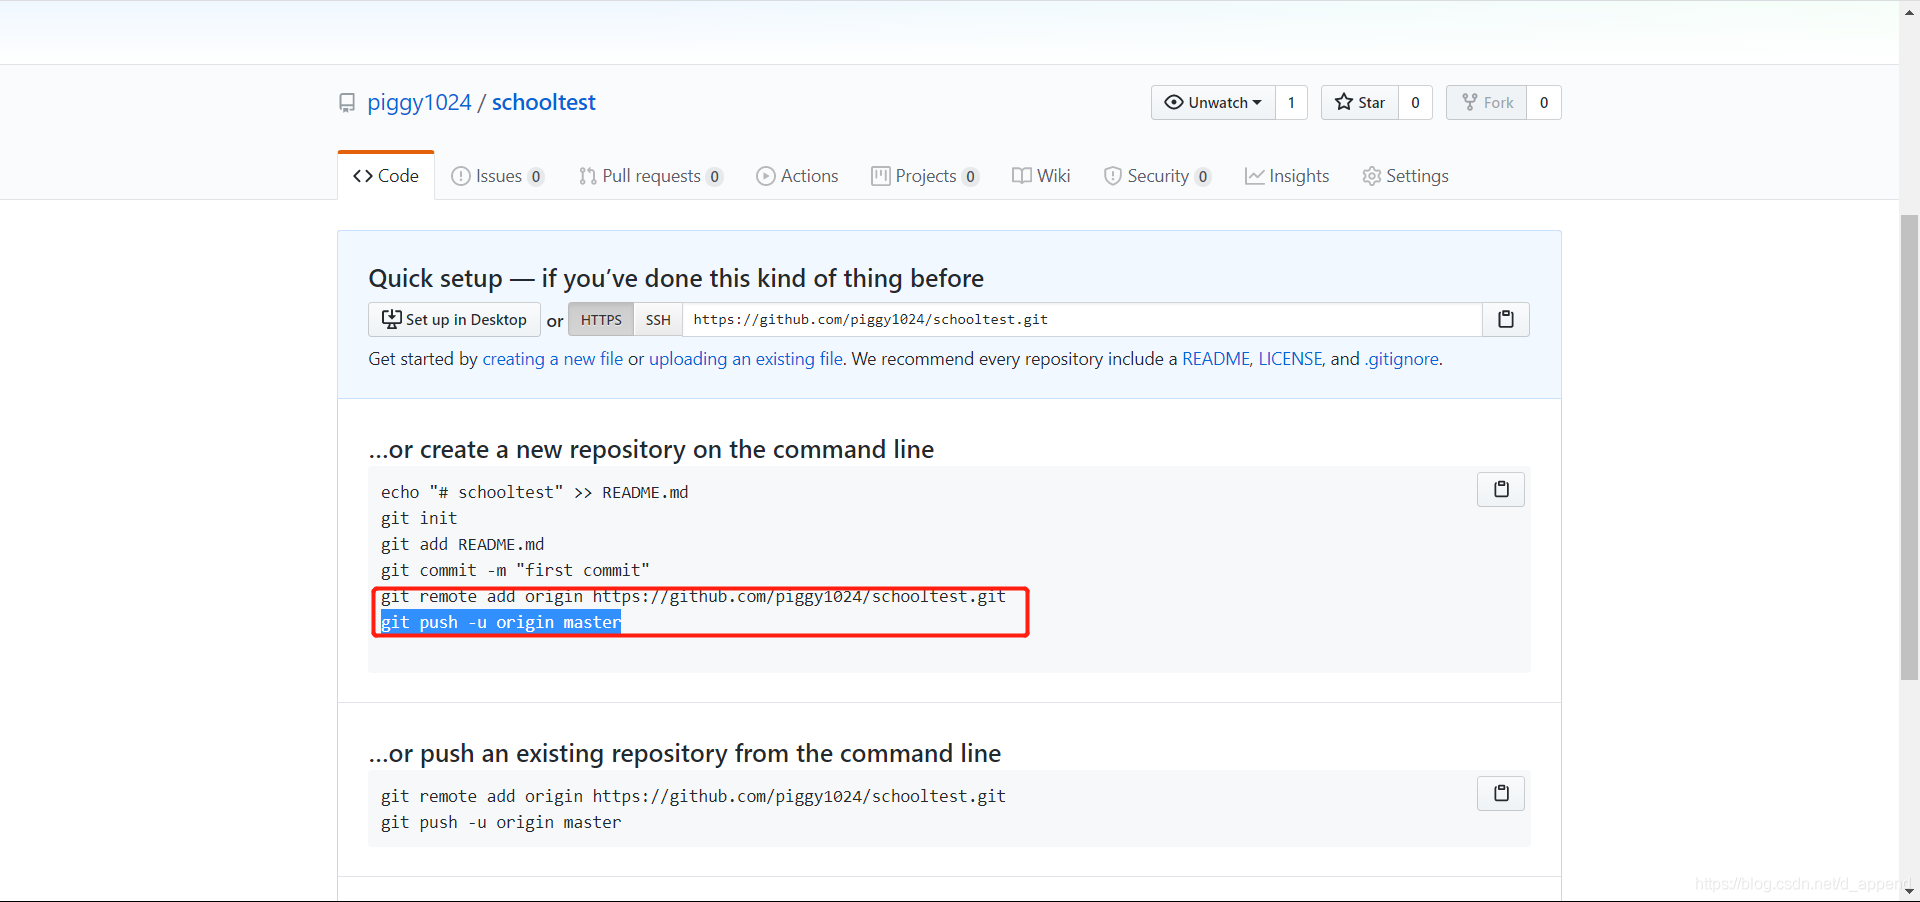Open the Issues tab
Screen dimensions: 1920x902
[497, 176]
